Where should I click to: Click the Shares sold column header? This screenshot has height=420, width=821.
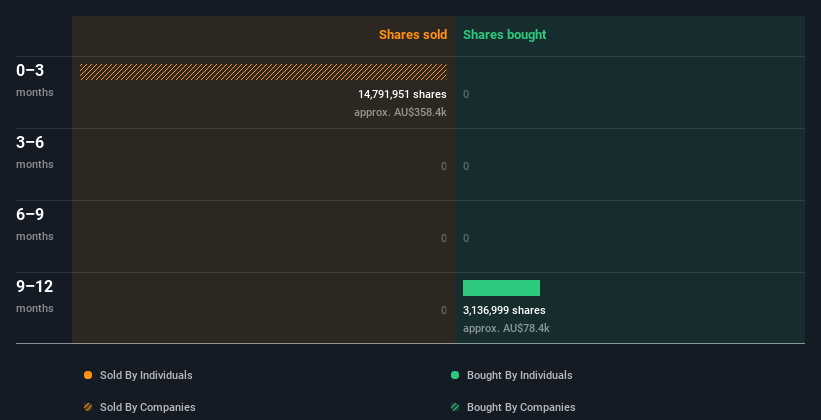[413, 35]
